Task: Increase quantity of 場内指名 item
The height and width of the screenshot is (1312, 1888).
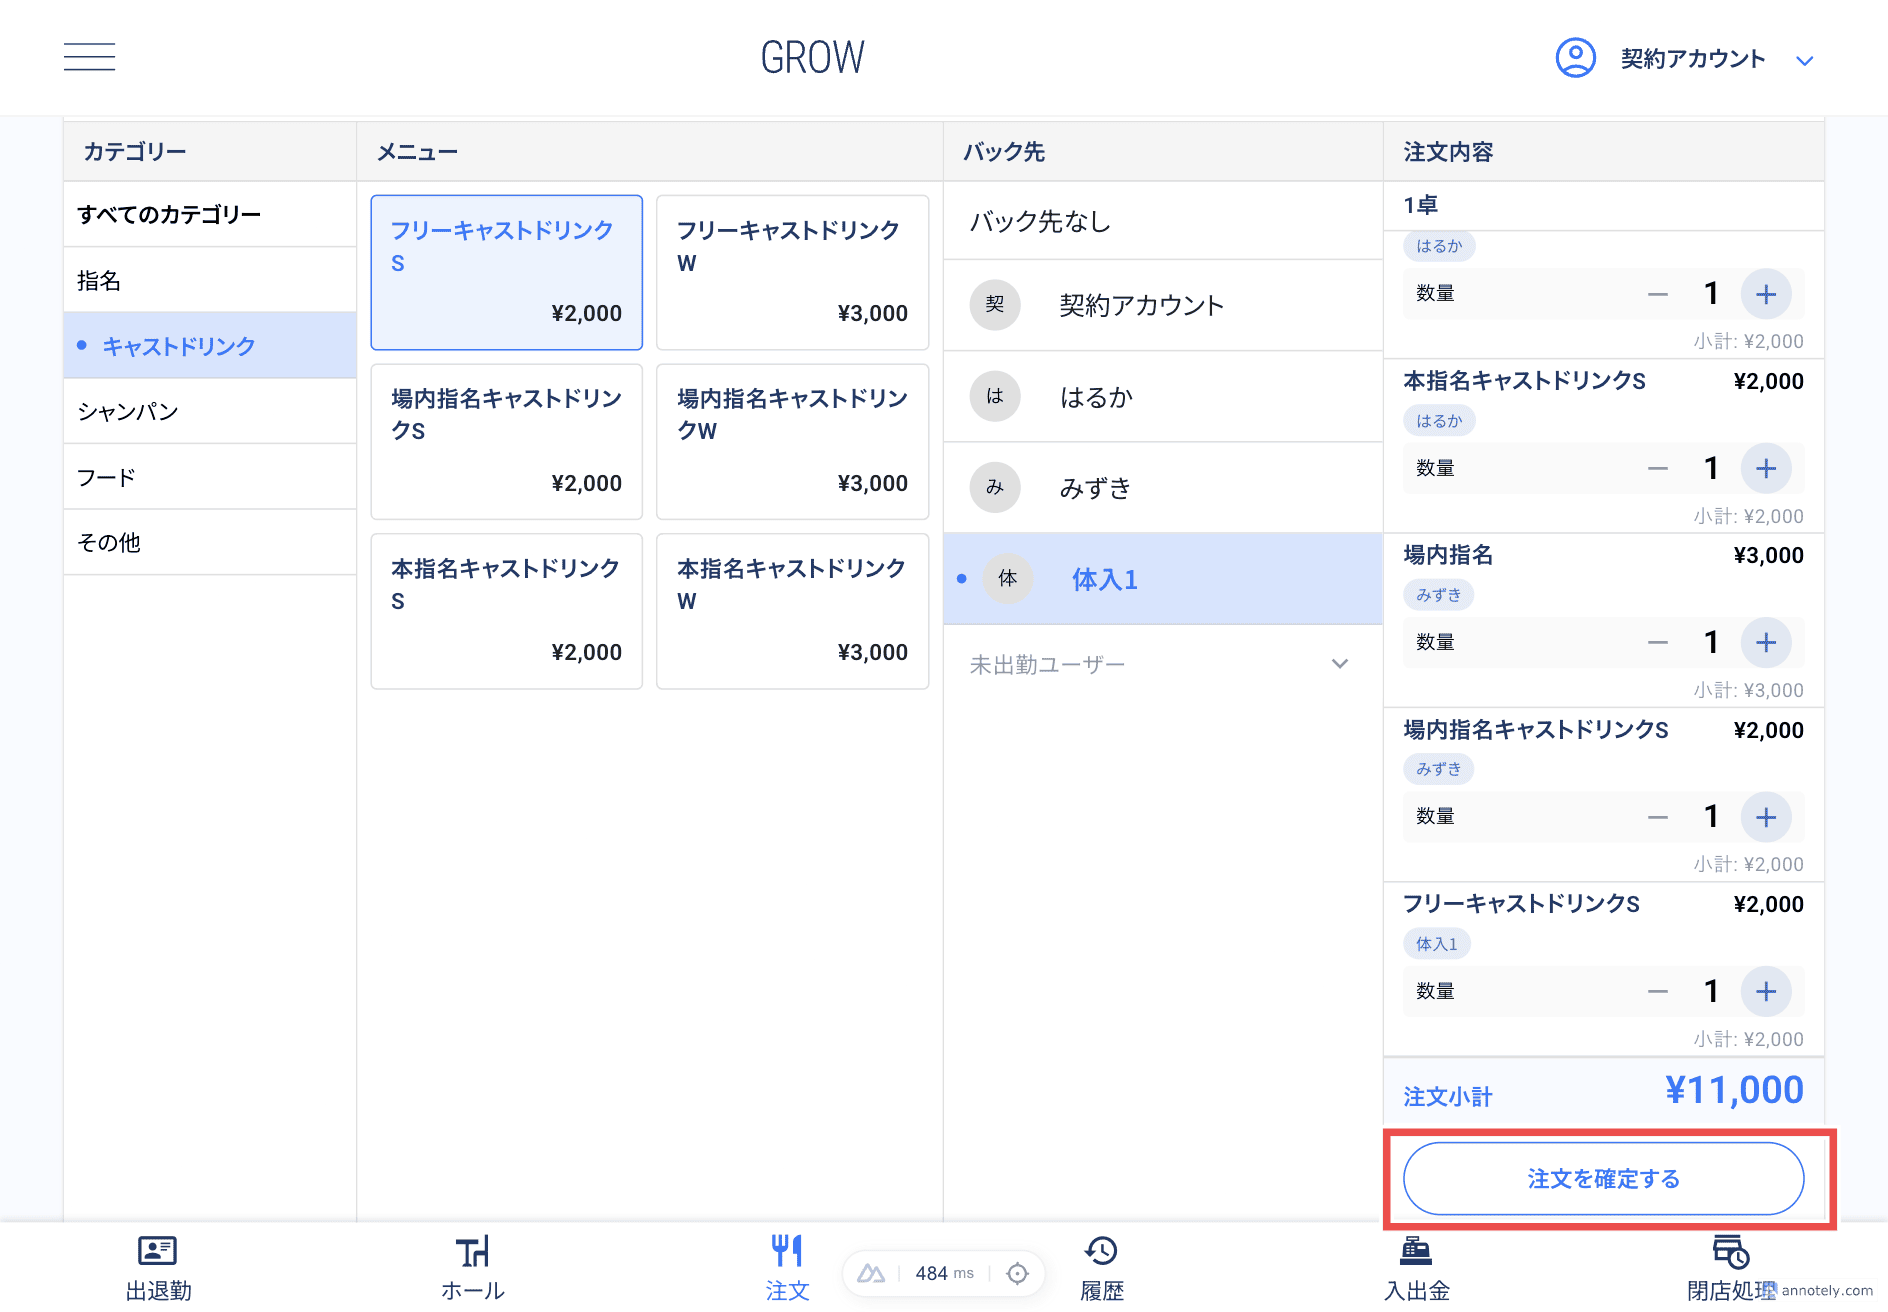Action: point(1765,642)
